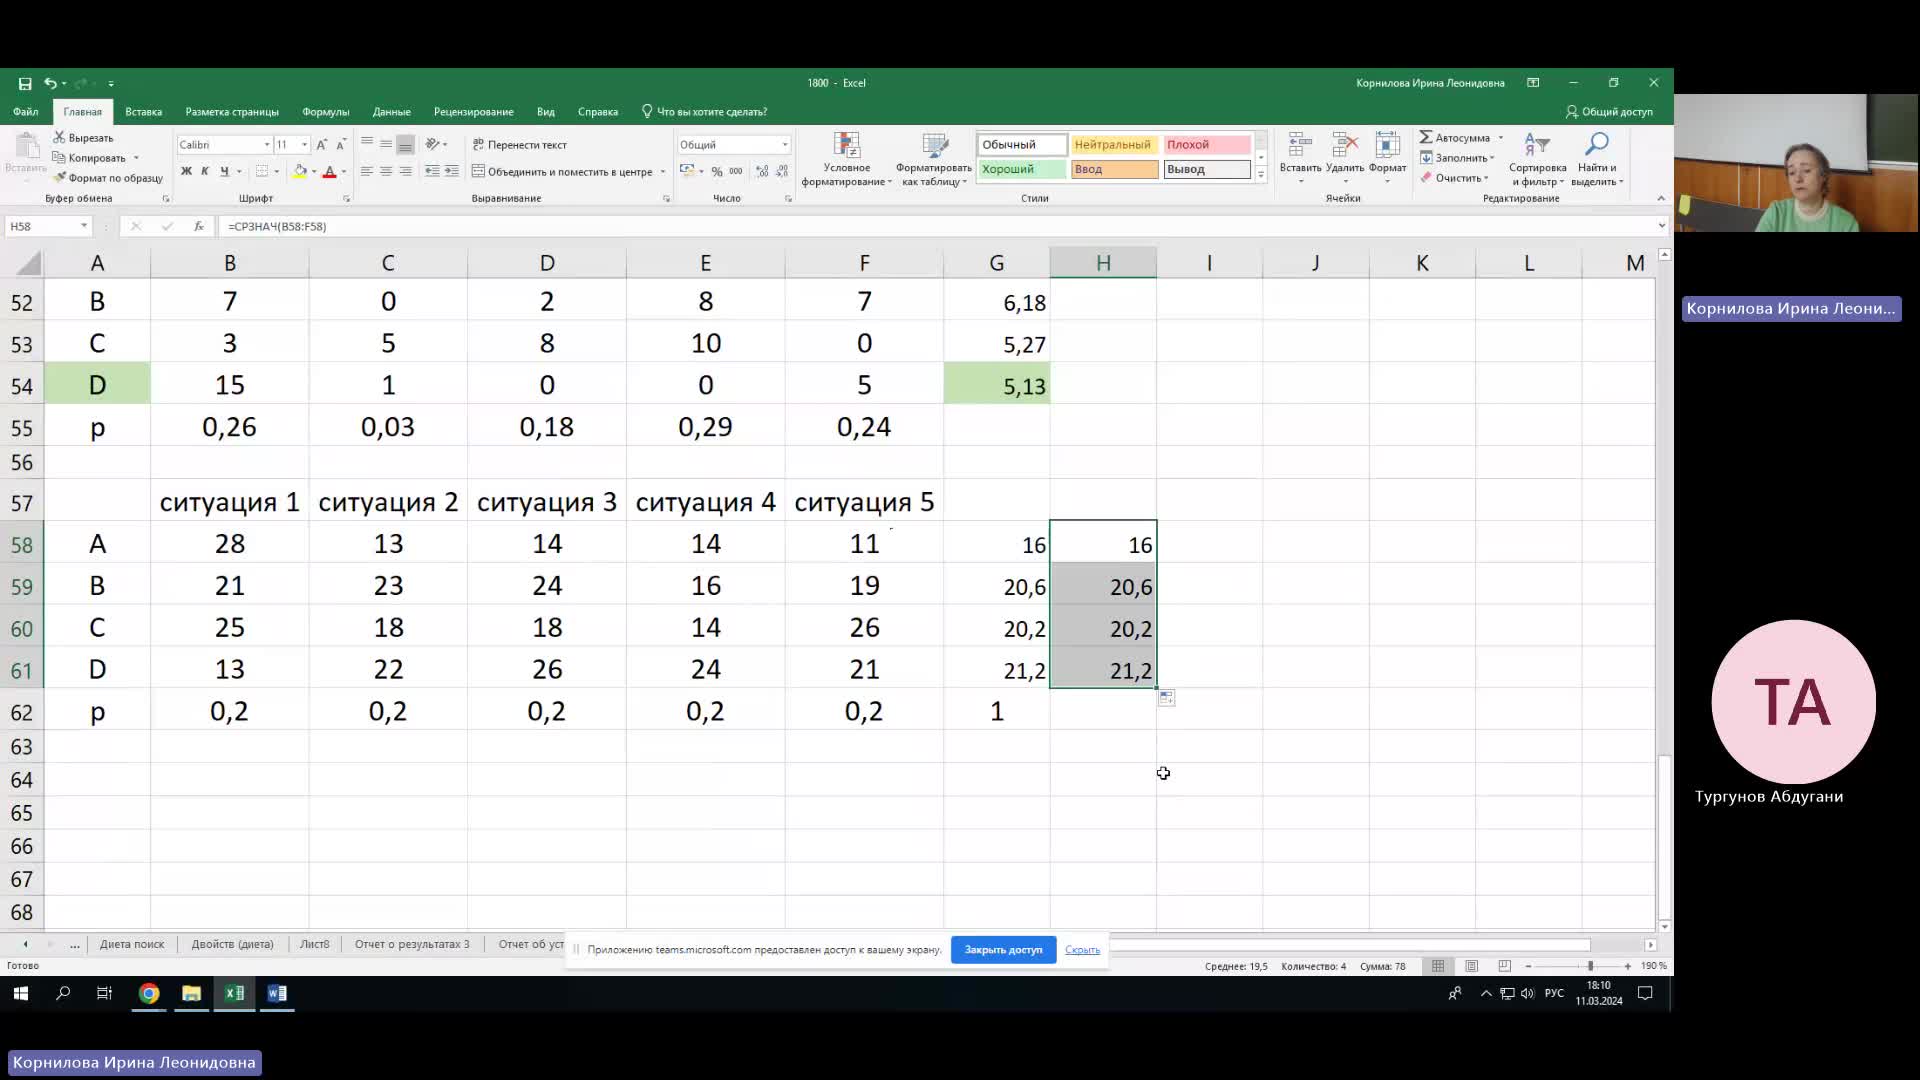Image resolution: width=1920 pixels, height=1080 pixels.
Task: Click Копировать copy button
Action: [x=90, y=158]
